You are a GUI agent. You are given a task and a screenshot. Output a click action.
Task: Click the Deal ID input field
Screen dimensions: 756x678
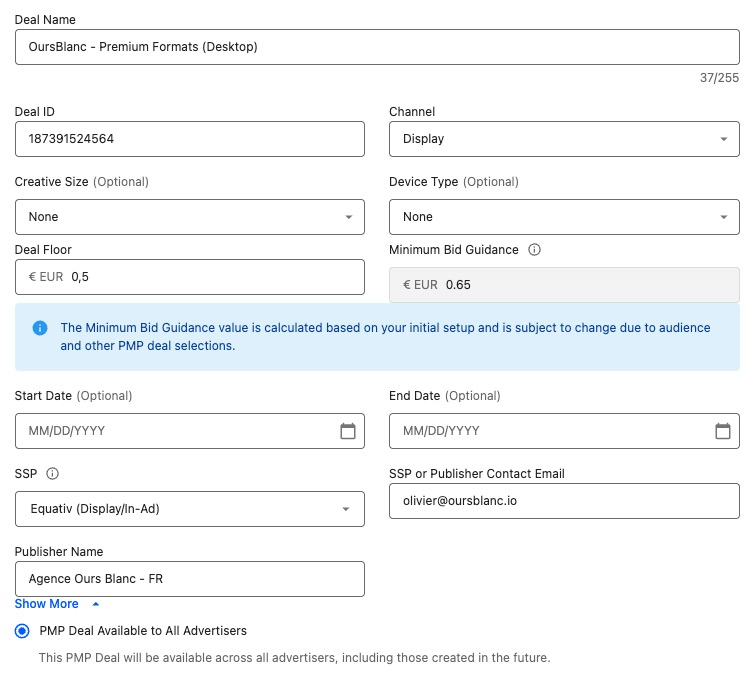(189, 139)
